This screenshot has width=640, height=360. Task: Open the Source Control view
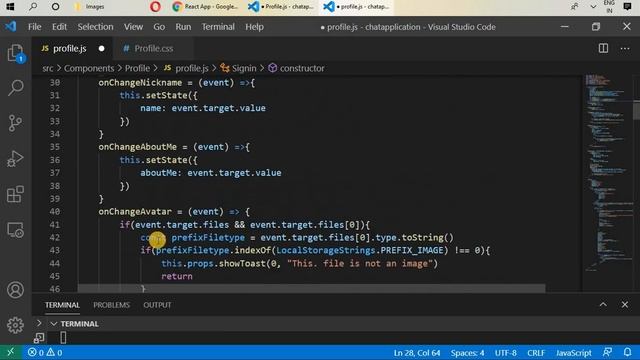point(16,123)
